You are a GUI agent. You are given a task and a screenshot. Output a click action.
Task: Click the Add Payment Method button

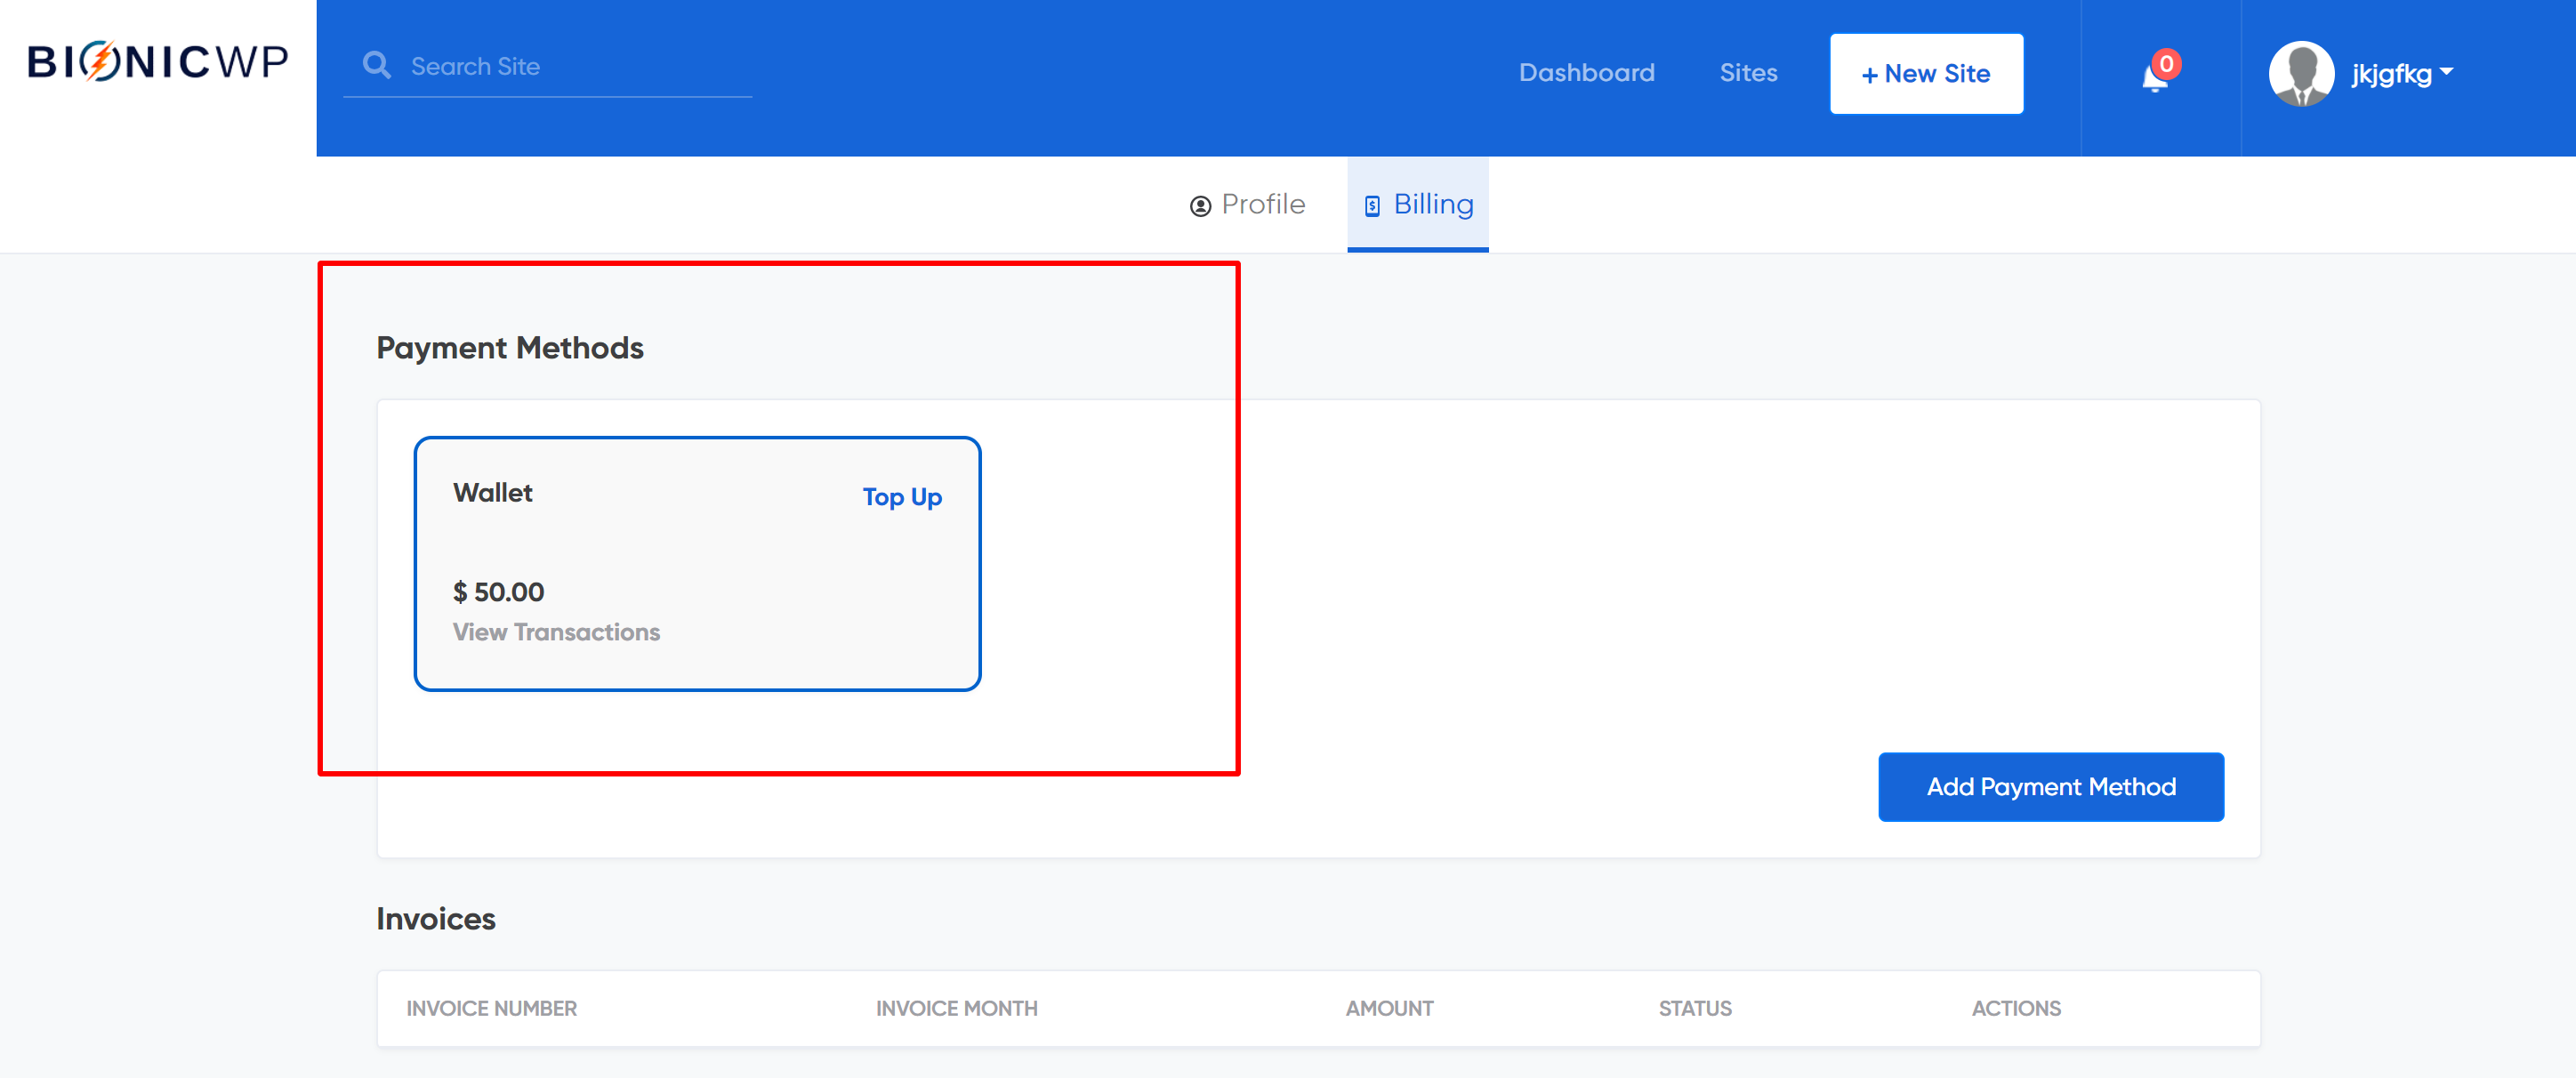coord(2050,787)
